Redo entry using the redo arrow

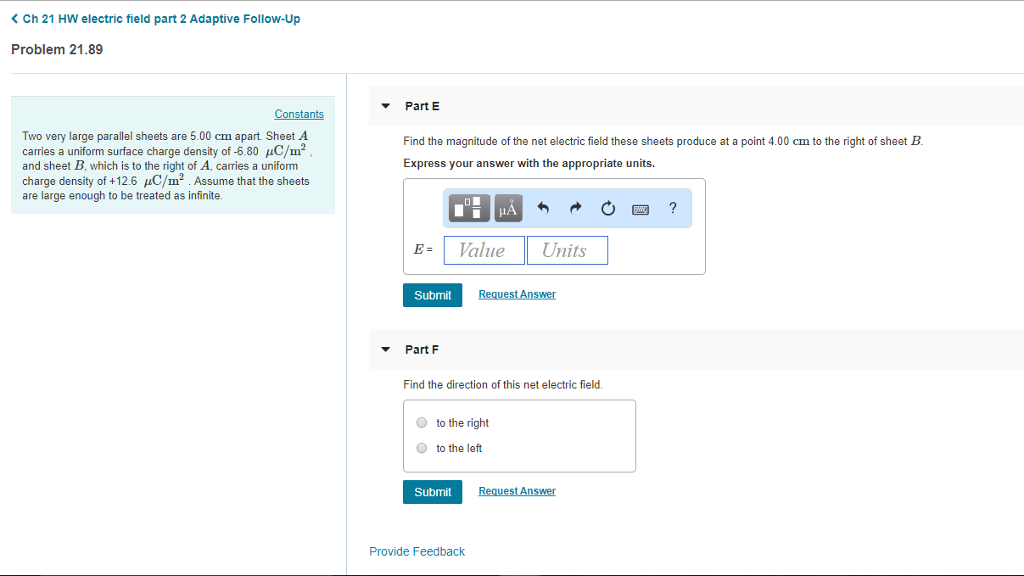tap(574, 207)
